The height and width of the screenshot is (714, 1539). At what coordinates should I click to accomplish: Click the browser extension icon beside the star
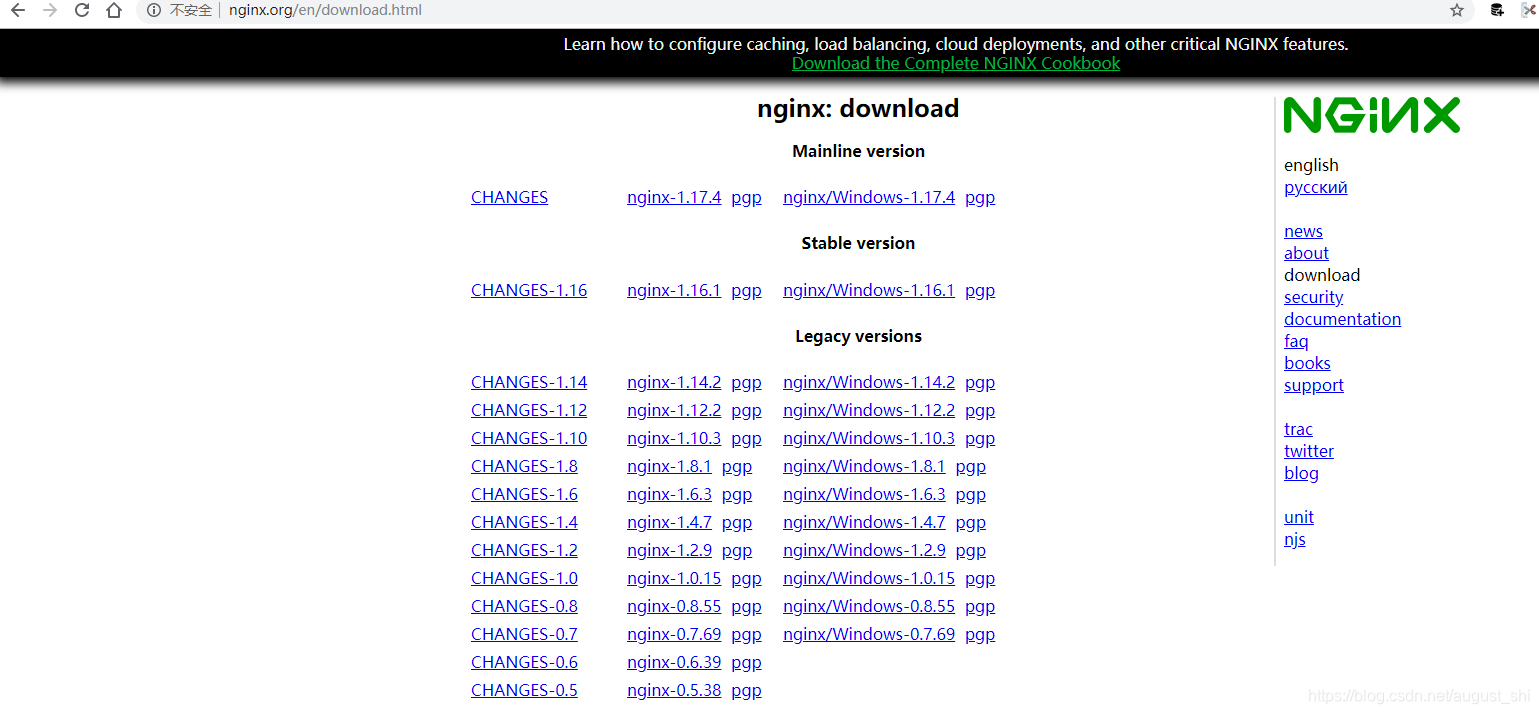1496,11
